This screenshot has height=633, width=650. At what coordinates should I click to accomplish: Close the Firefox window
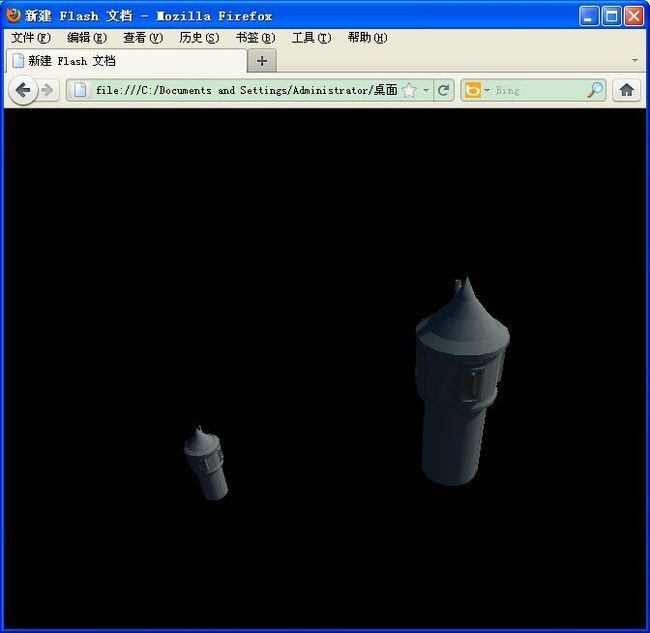coord(634,16)
